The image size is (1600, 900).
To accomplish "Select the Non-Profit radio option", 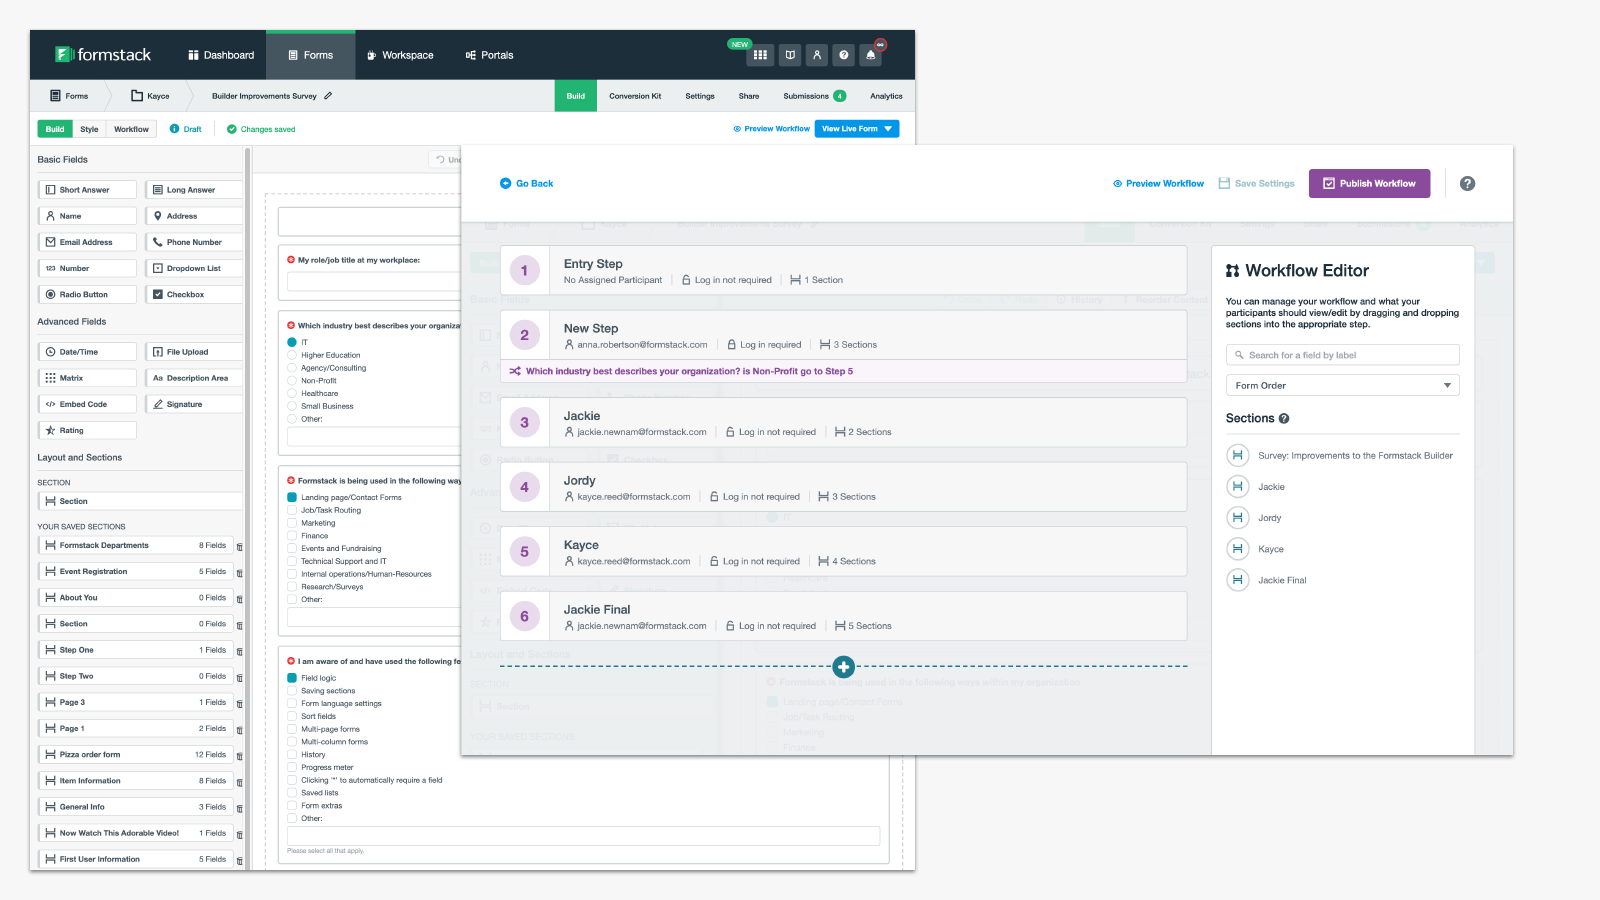I will point(292,381).
